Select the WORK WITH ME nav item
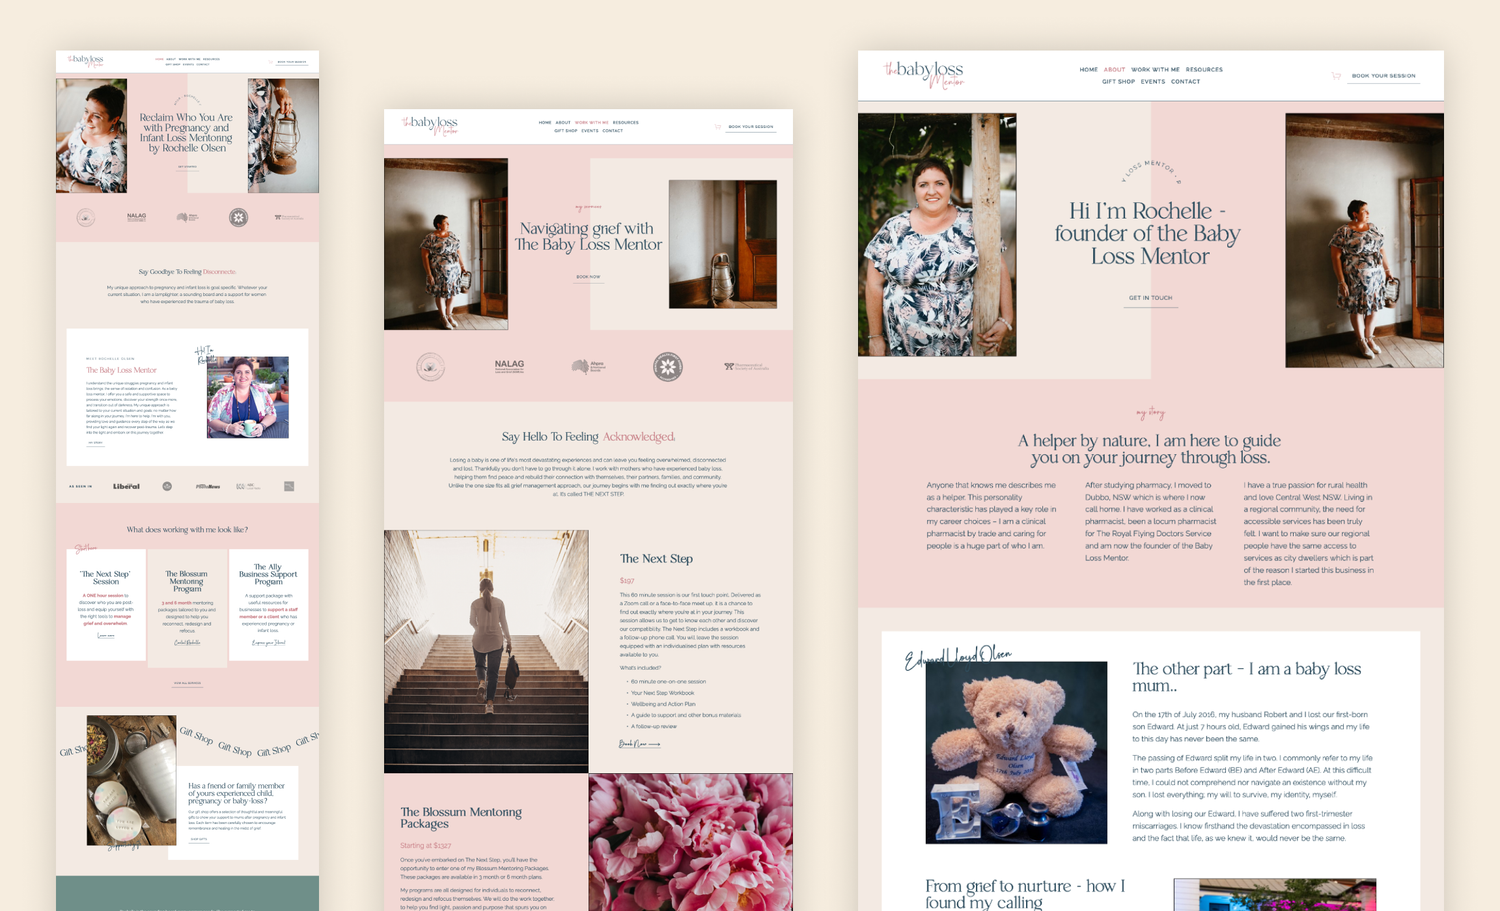Screen dimensions: 1500x911 tap(1158, 69)
